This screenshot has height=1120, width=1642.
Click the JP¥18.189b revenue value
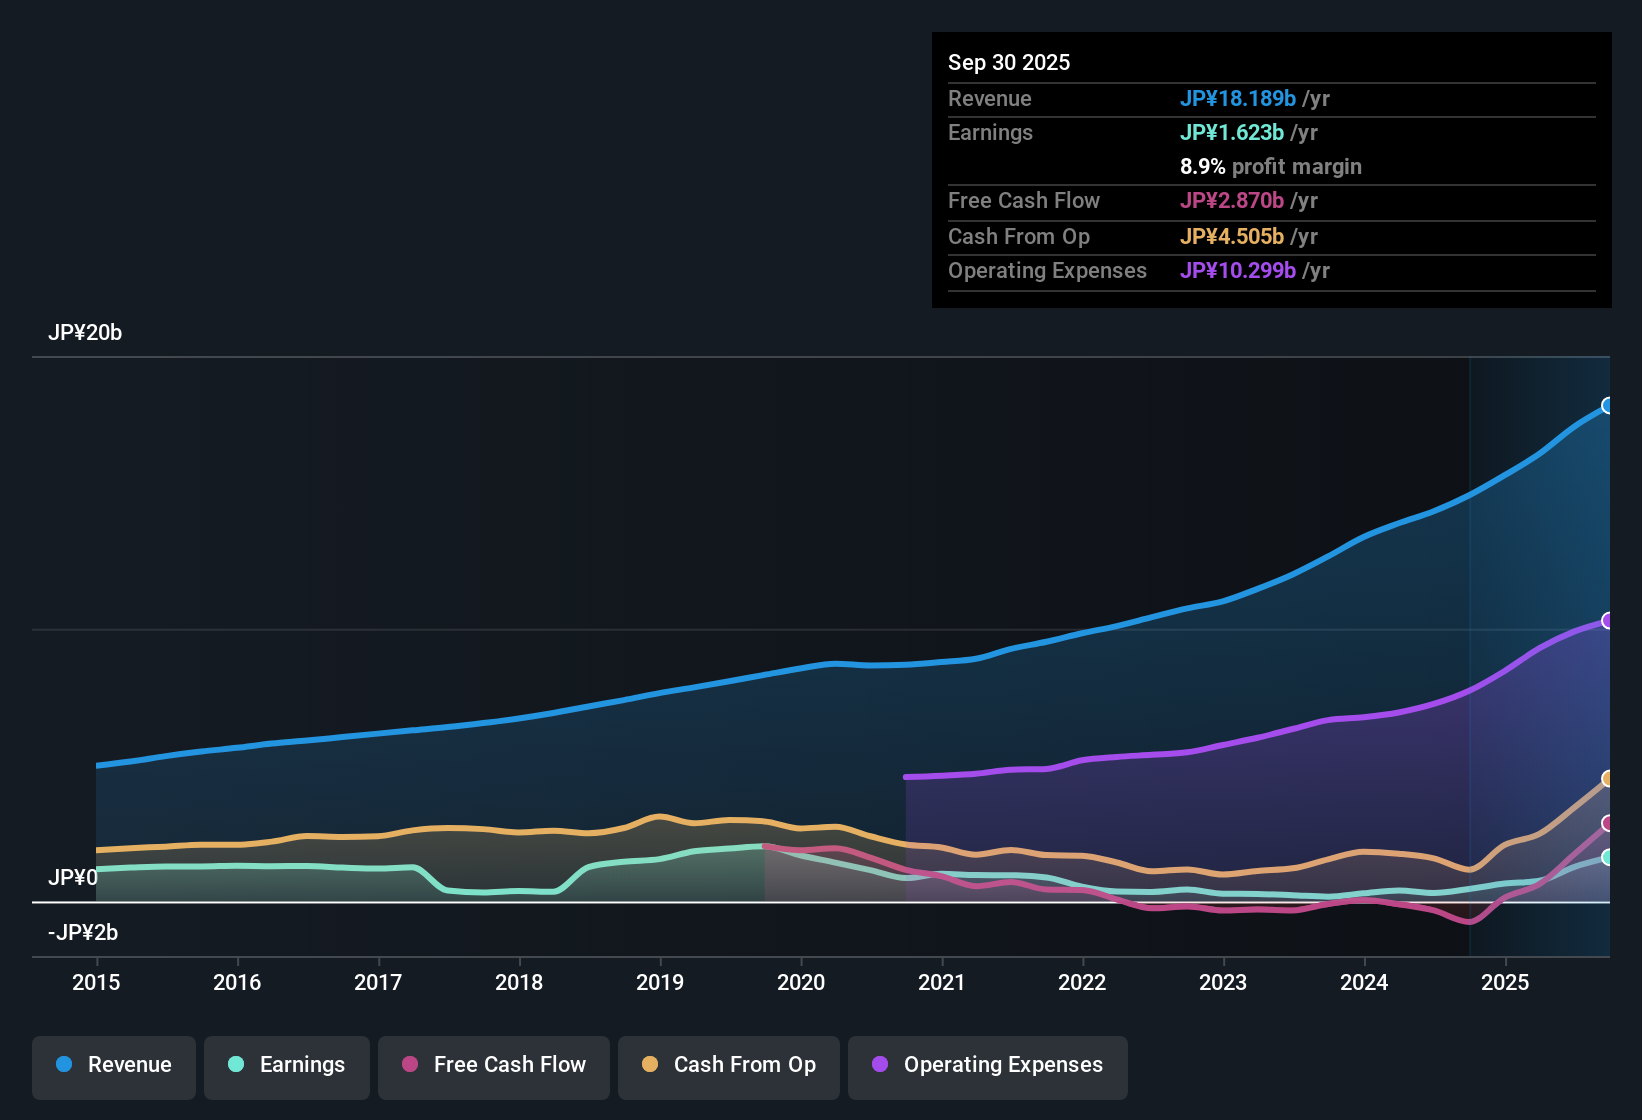pos(1239,99)
